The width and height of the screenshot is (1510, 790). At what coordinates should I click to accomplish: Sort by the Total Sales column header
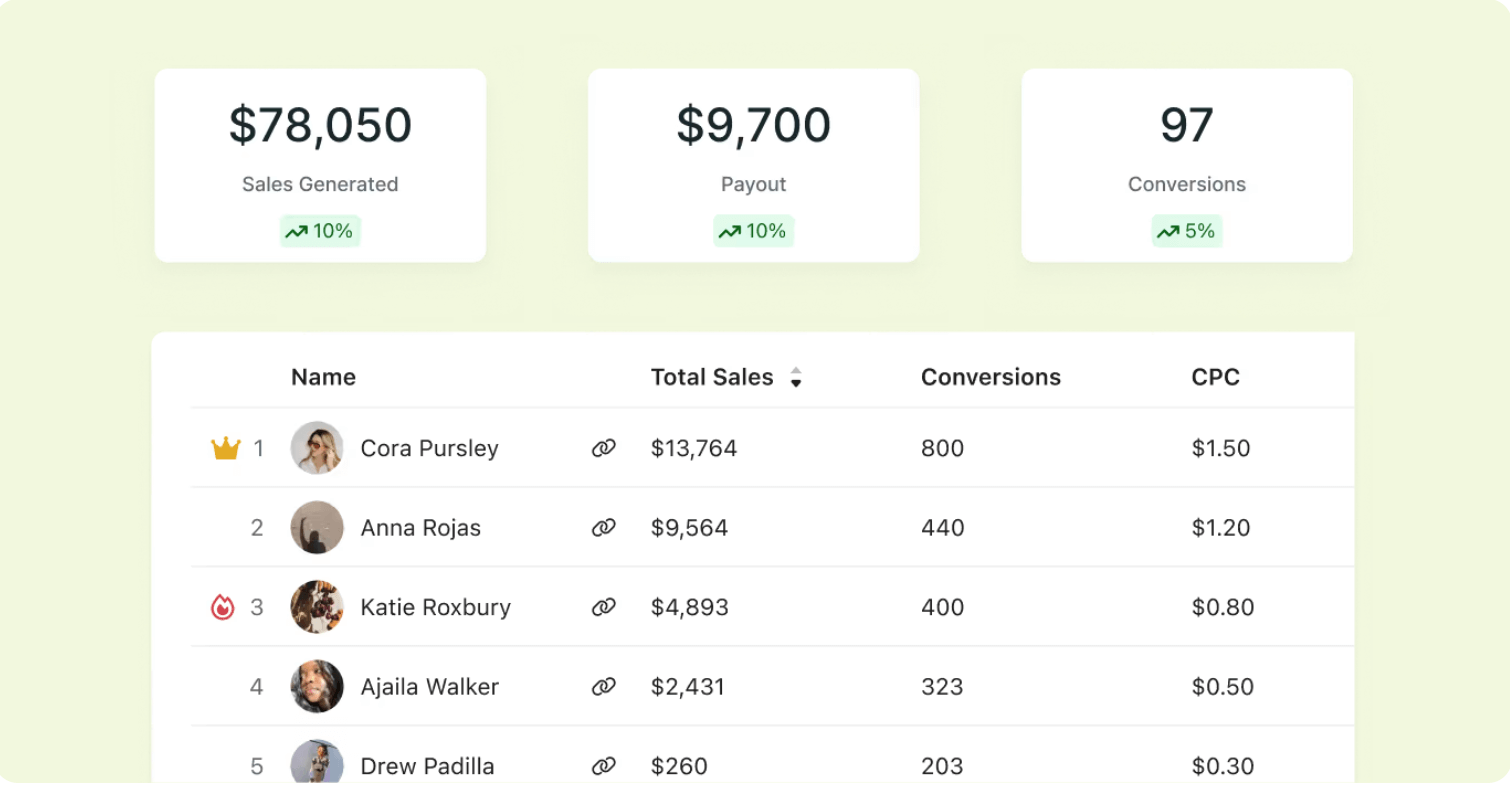click(x=712, y=377)
